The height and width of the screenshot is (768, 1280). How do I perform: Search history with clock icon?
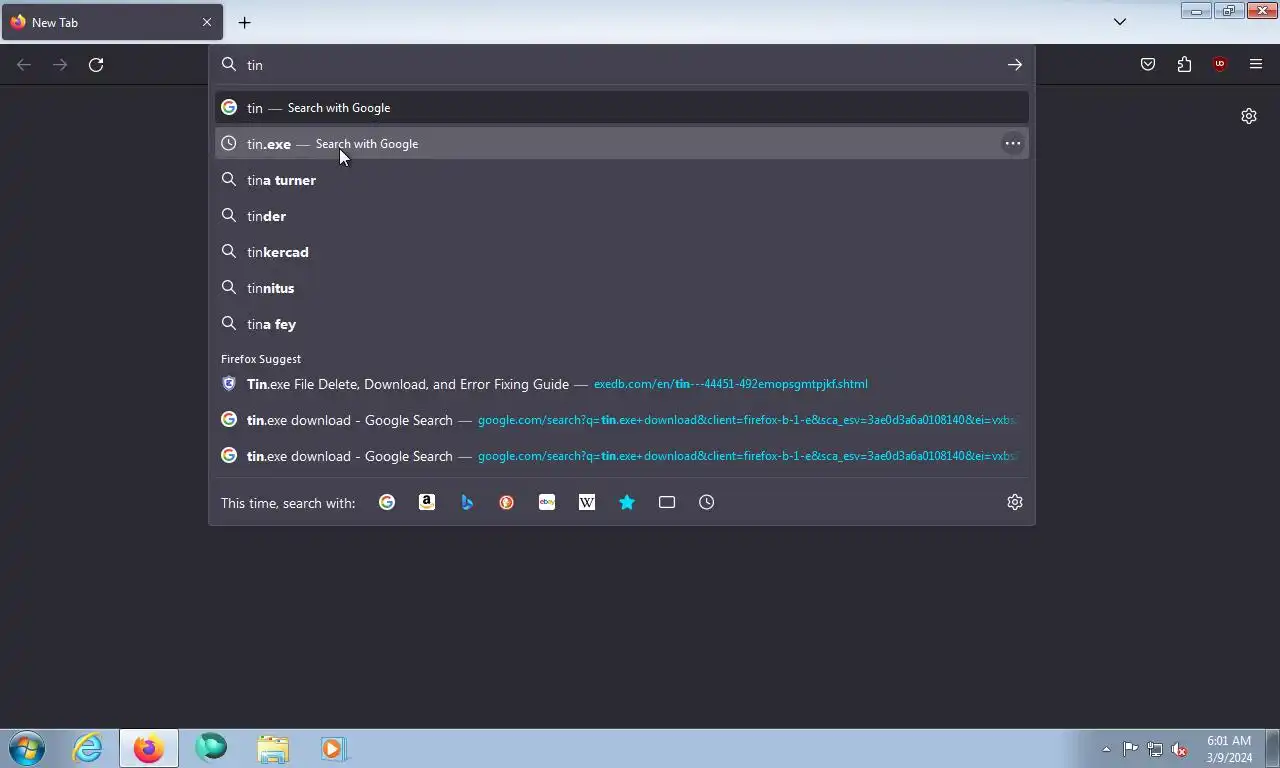(x=707, y=502)
